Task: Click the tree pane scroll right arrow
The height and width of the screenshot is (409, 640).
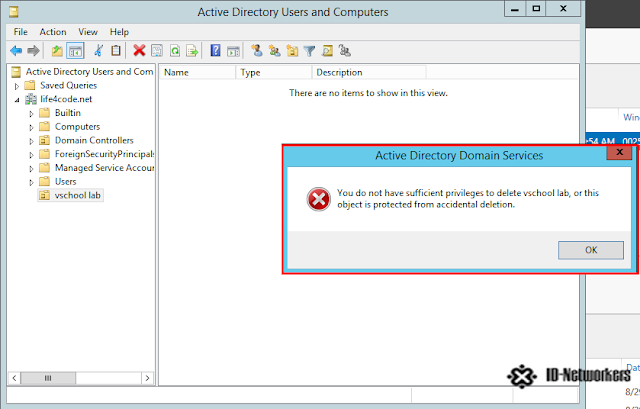Action: [x=147, y=378]
